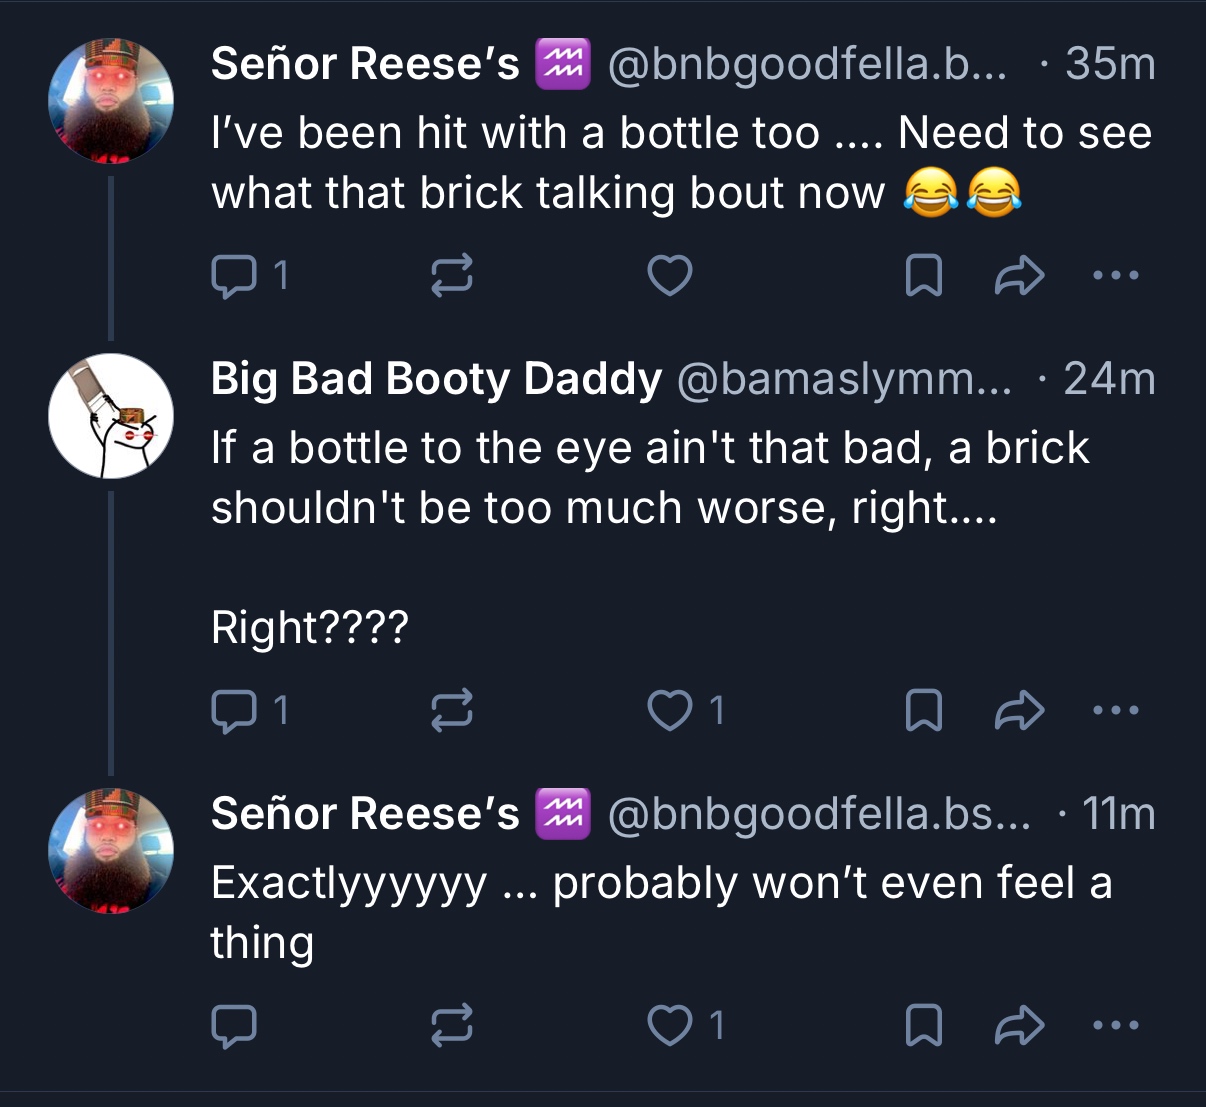Open more options on 24m post
This screenshot has height=1107, width=1206.
[1116, 711]
